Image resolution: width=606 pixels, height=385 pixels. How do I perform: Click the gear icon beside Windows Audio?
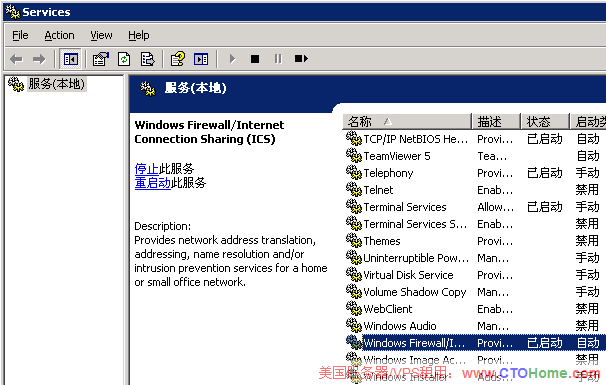[x=354, y=325]
